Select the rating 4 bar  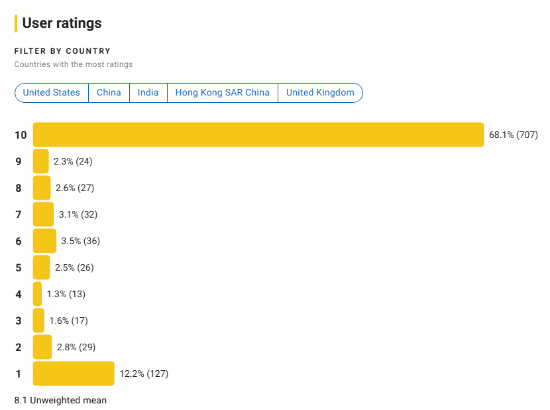click(x=37, y=294)
